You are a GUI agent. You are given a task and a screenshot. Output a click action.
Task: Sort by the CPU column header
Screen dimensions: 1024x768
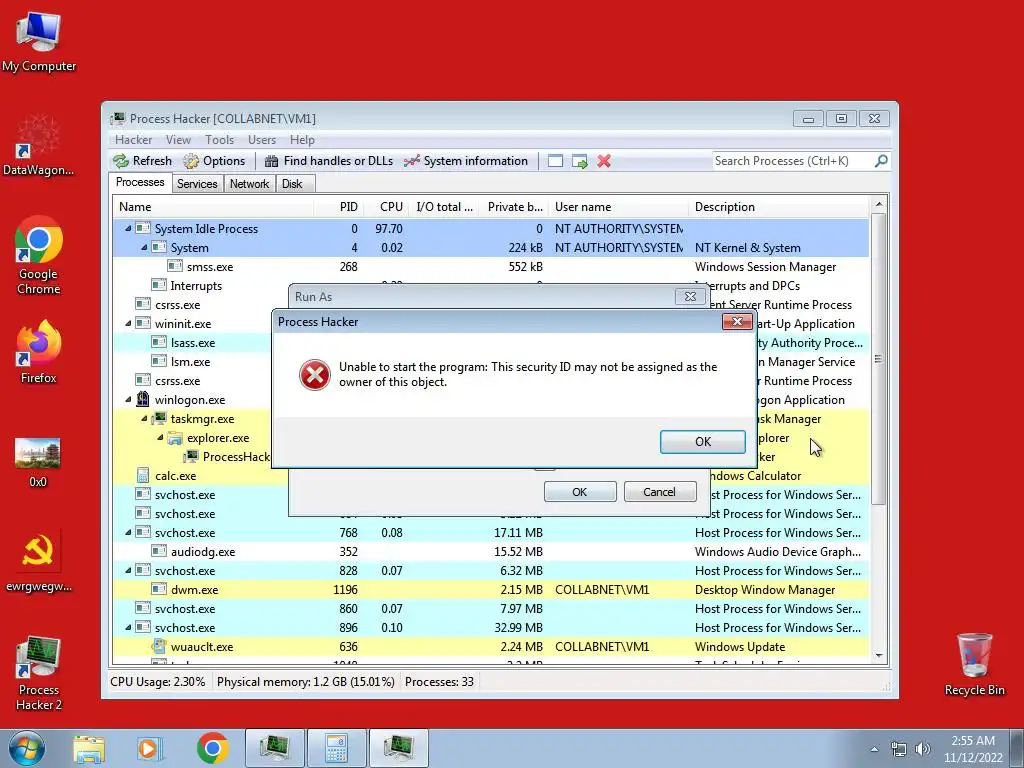385,207
